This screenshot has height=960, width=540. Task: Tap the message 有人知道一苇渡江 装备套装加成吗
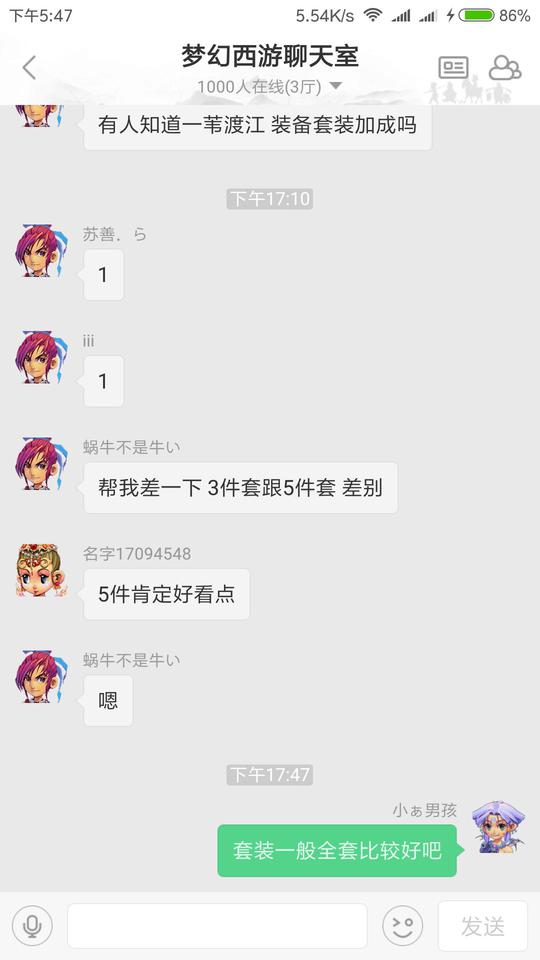257,126
